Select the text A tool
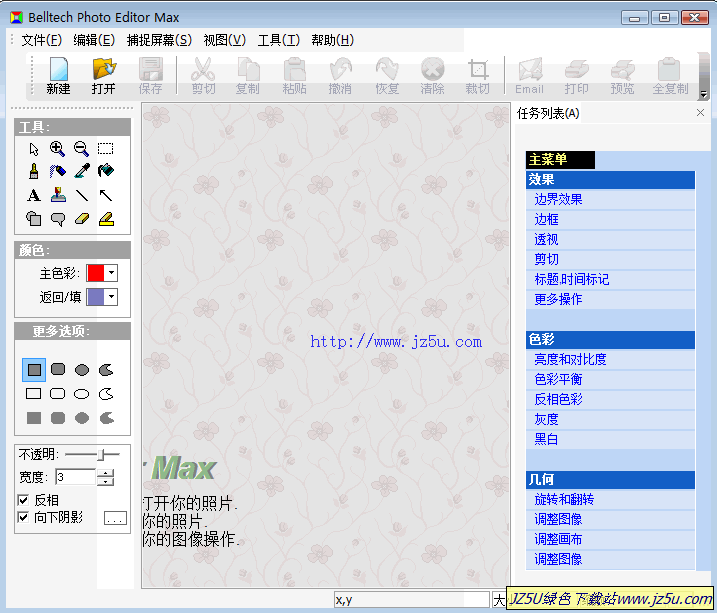This screenshot has height=613, width=717. tap(33, 195)
